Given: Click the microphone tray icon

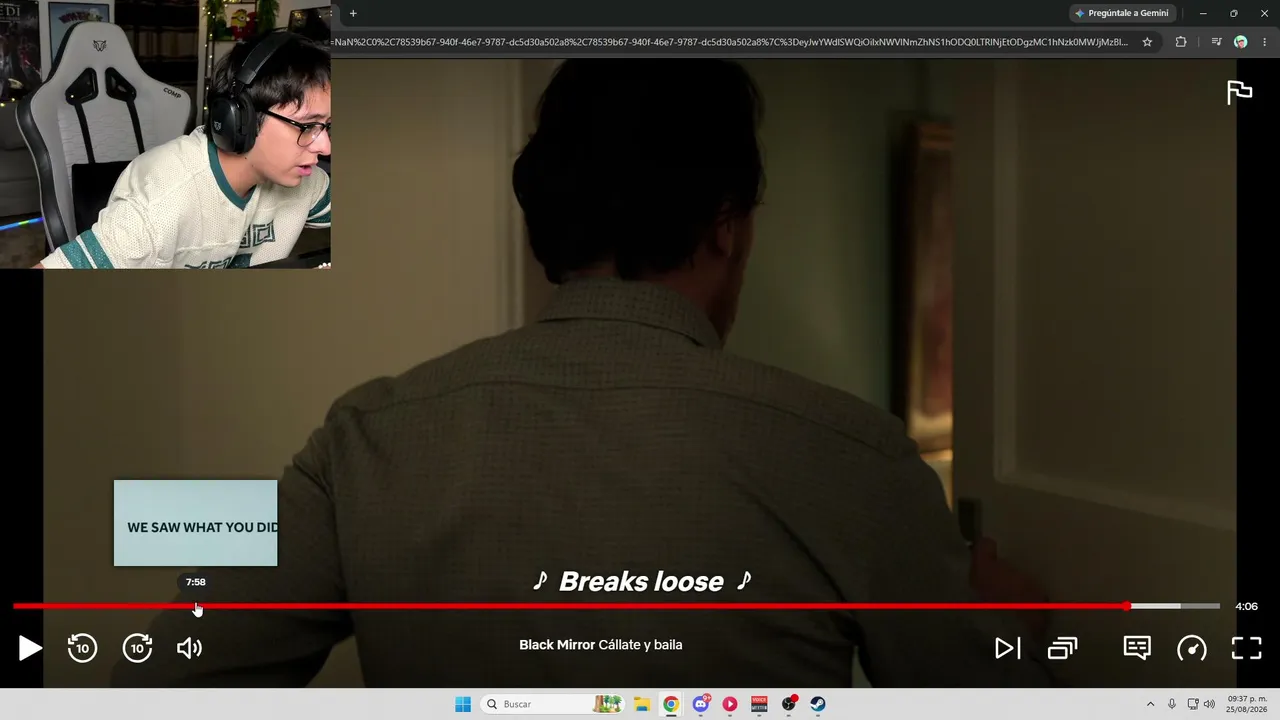Looking at the screenshot, I should (1172, 704).
